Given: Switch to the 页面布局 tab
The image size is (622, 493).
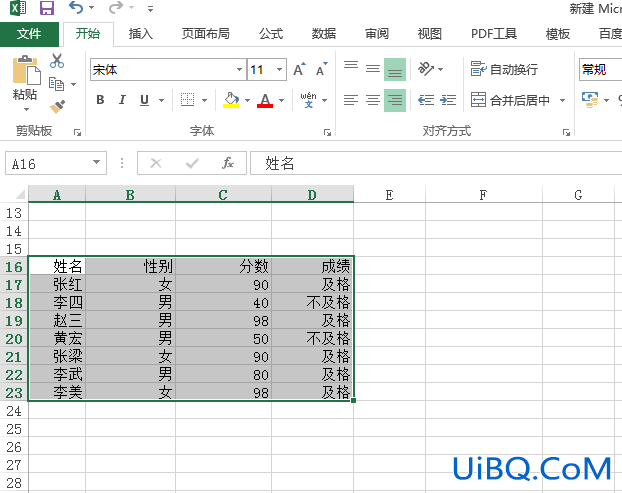Looking at the screenshot, I should click(x=205, y=34).
